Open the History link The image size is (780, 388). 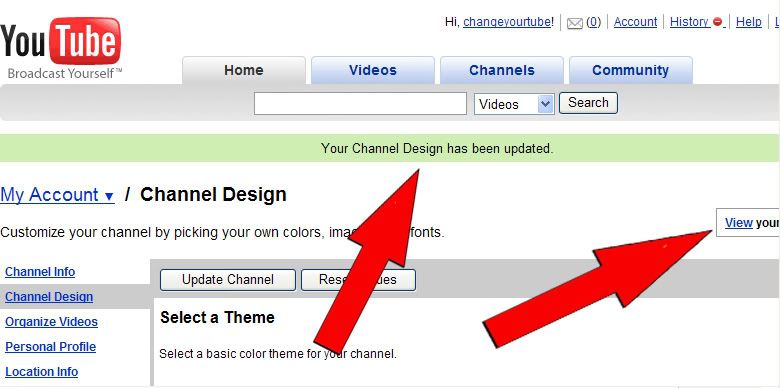(689, 22)
